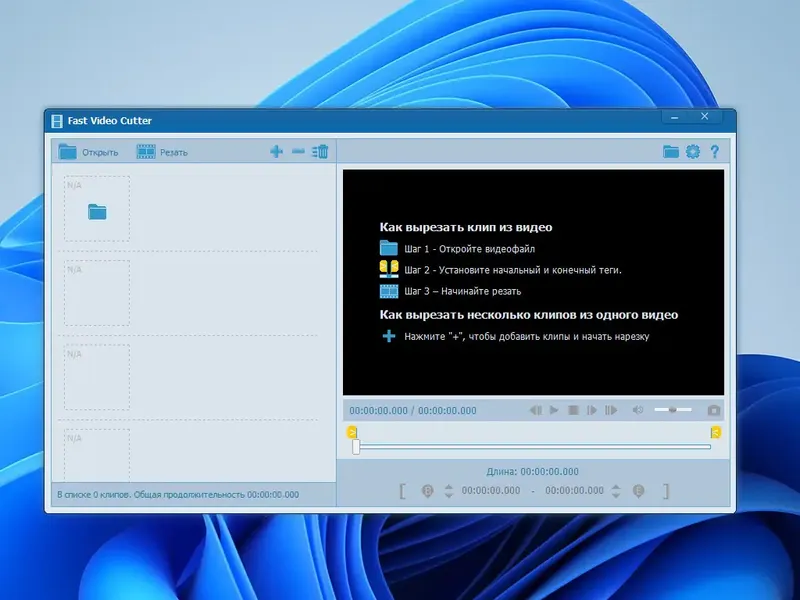Click start time stepper arrows
The image size is (800, 600).
[x=448, y=491]
